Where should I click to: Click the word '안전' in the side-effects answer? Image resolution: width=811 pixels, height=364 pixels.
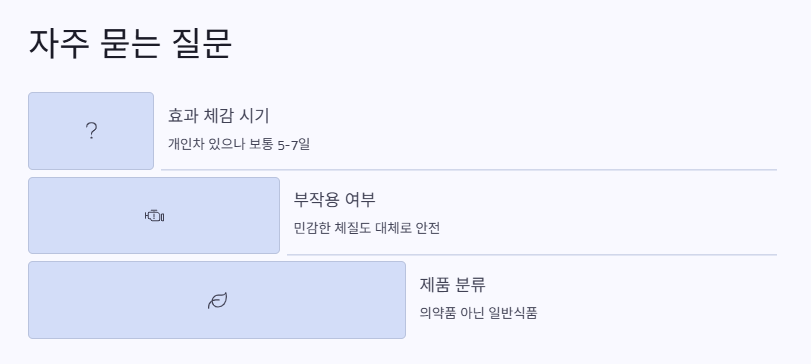click(x=428, y=228)
